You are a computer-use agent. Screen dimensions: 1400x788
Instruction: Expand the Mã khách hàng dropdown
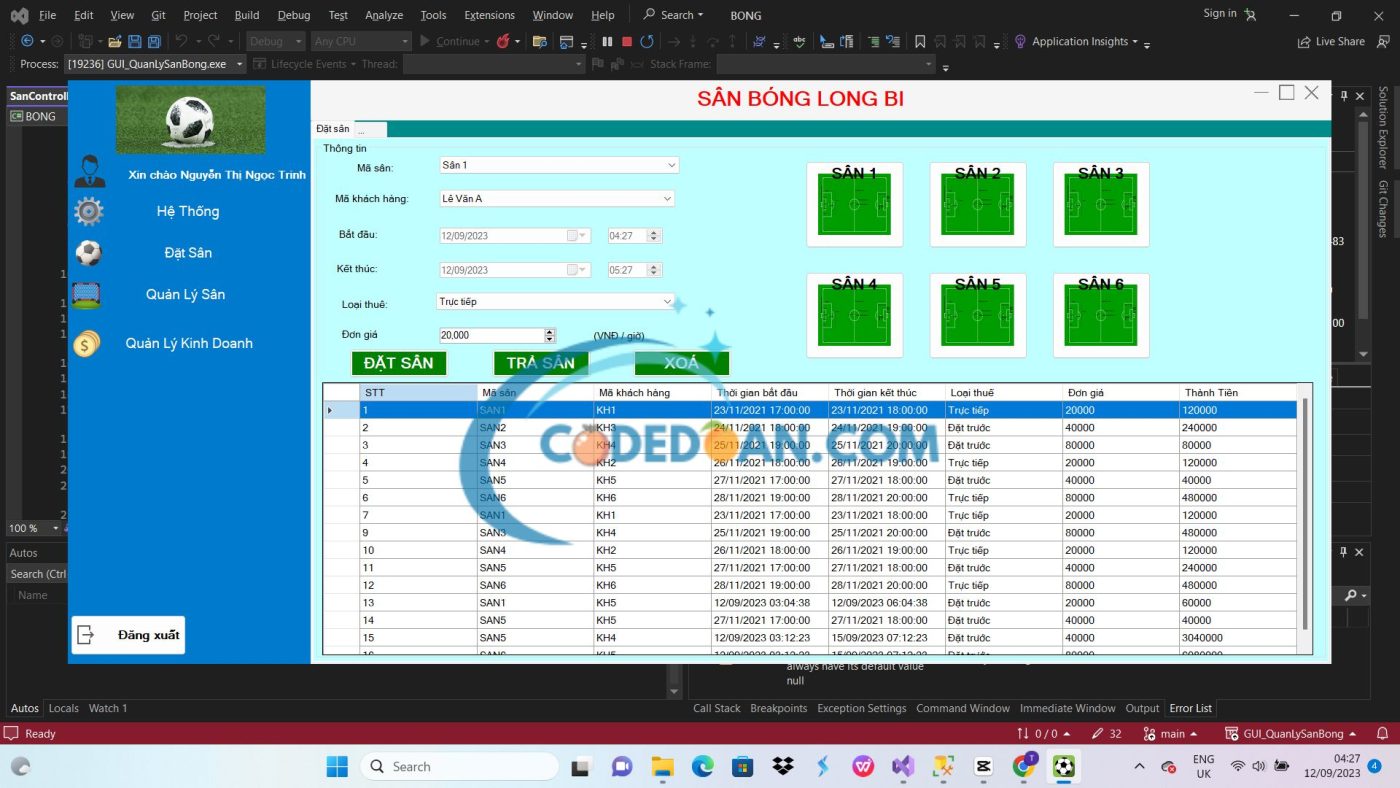(667, 199)
